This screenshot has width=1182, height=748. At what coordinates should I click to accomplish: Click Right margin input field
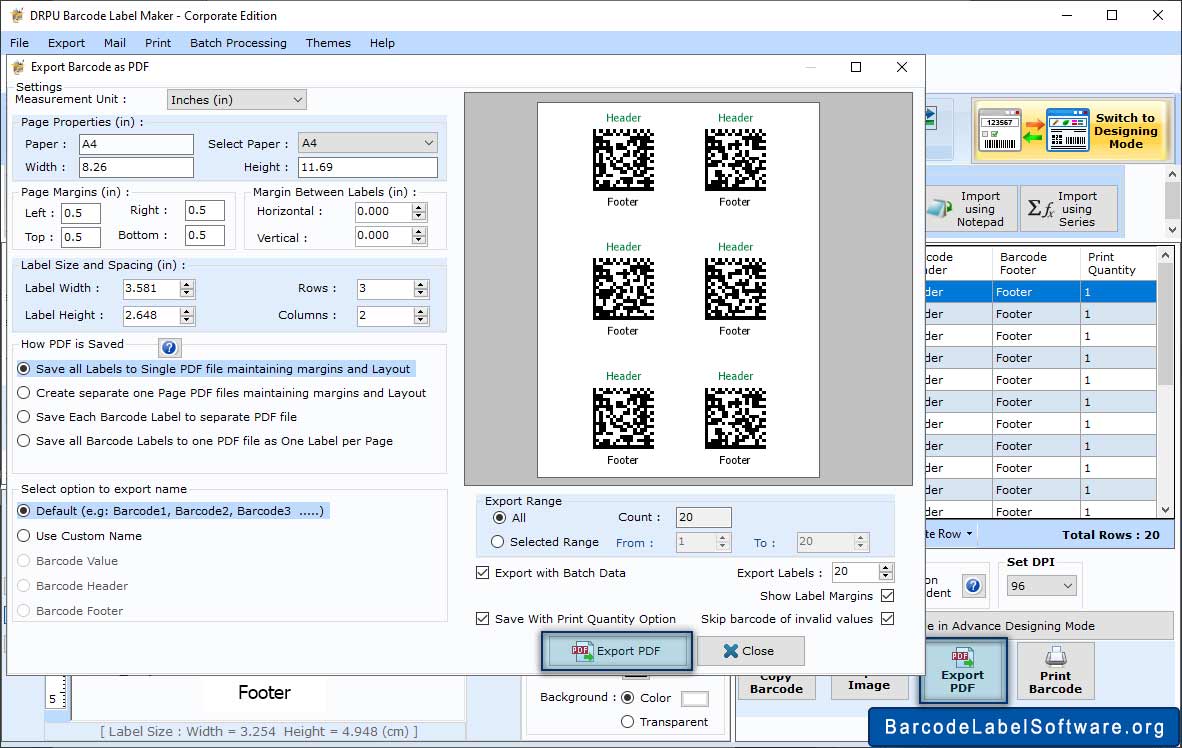(x=204, y=210)
